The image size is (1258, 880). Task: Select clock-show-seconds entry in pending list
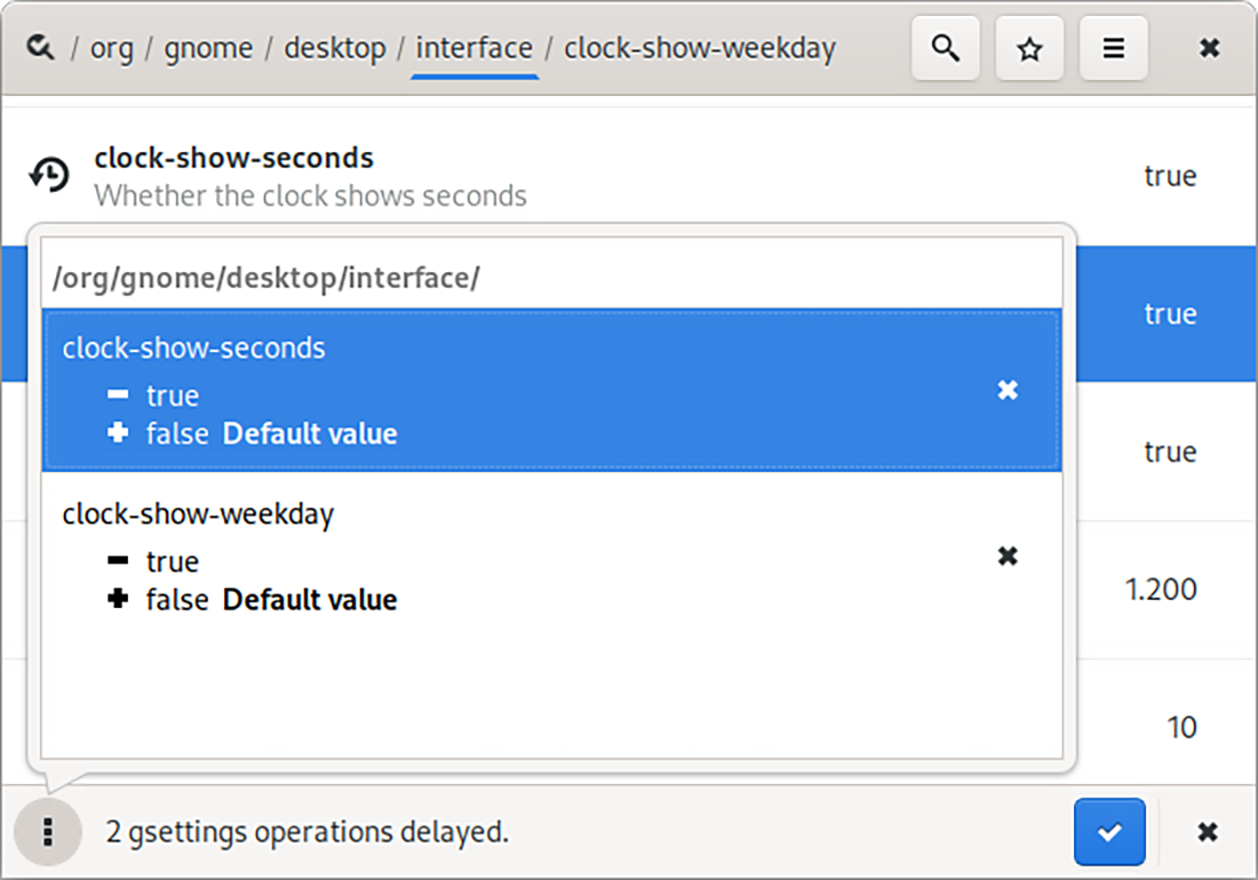[x=500, y=390]
